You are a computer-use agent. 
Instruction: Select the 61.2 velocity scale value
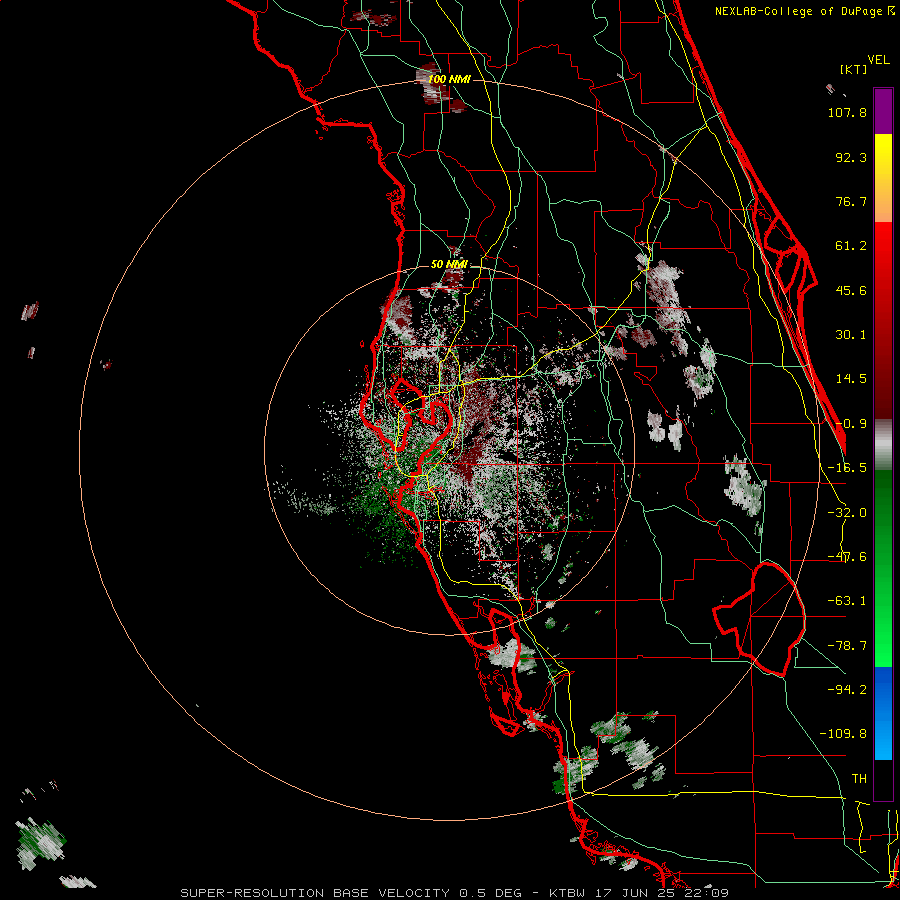coord(851,246)
